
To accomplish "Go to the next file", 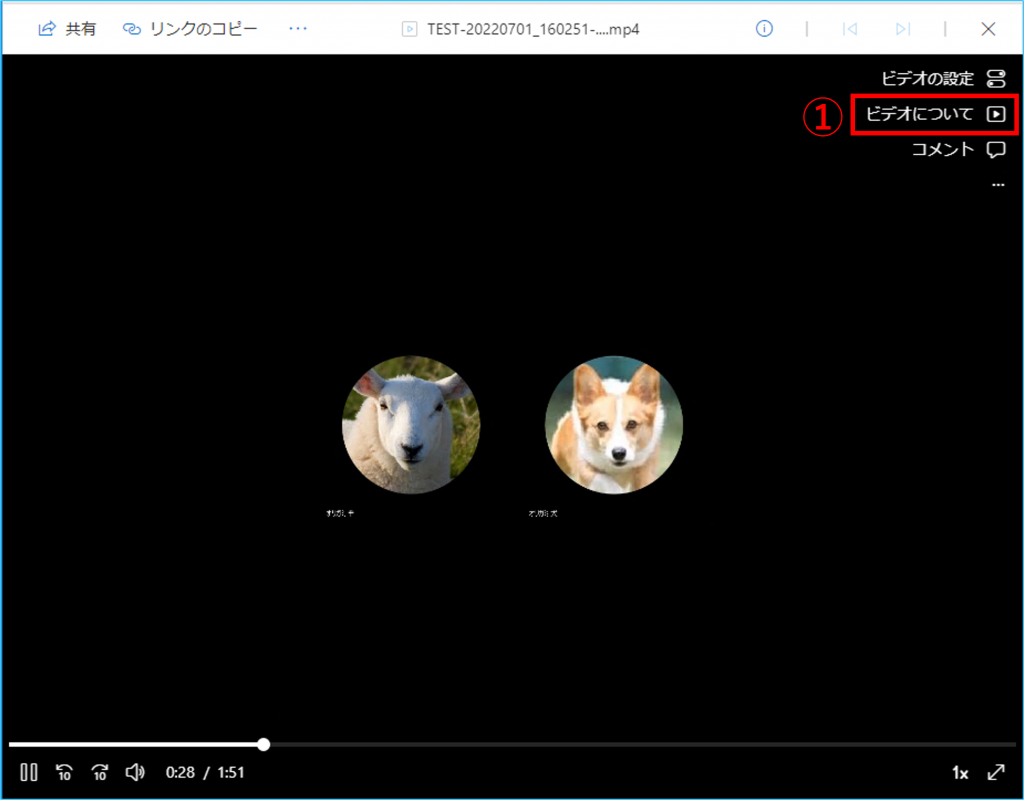I will (x=903, y=29).
